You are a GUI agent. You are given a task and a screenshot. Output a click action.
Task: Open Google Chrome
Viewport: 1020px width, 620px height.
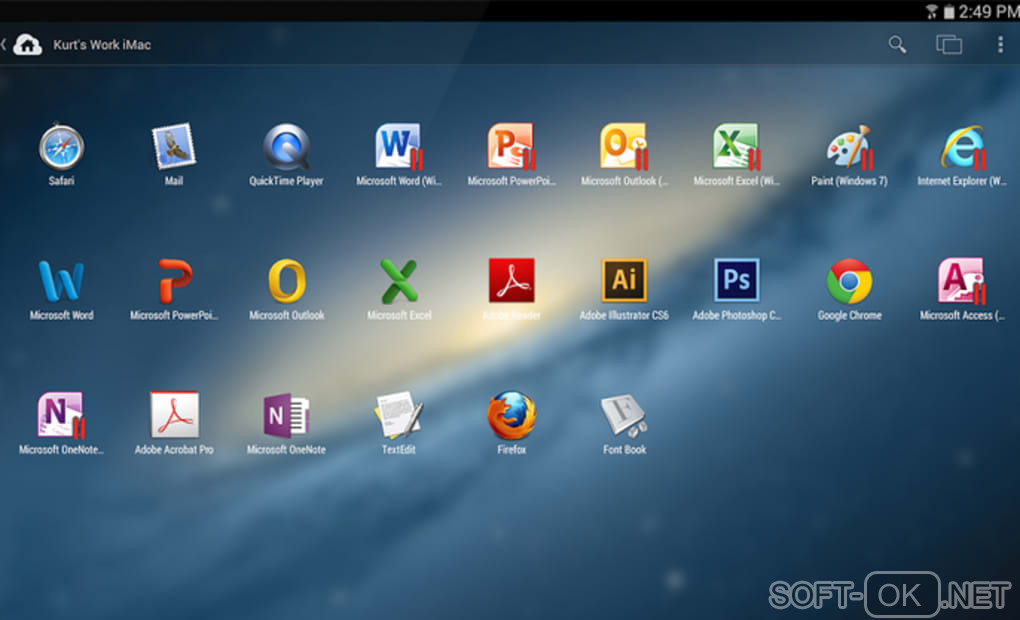point(849,281)
